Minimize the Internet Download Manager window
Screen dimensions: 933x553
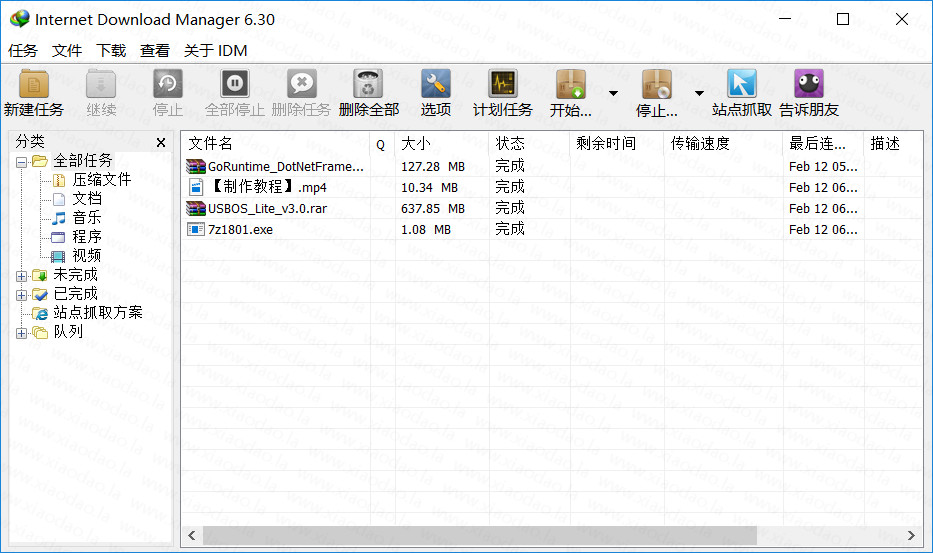pyautogui.click(x=785, y=19)
